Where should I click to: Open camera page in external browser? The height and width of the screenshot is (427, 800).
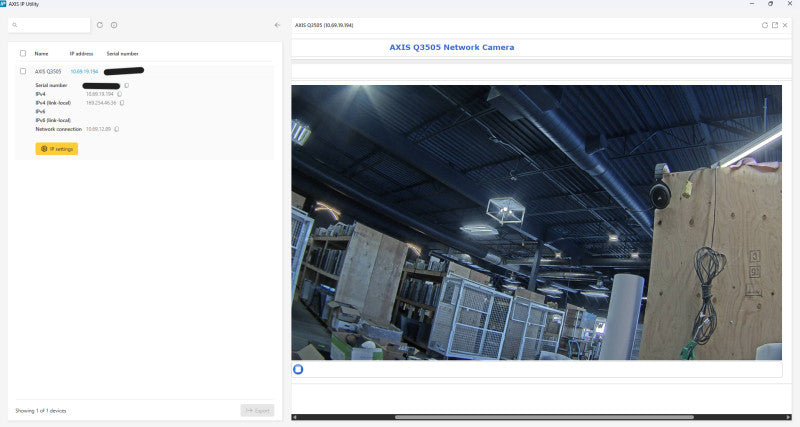pos(775,25)
